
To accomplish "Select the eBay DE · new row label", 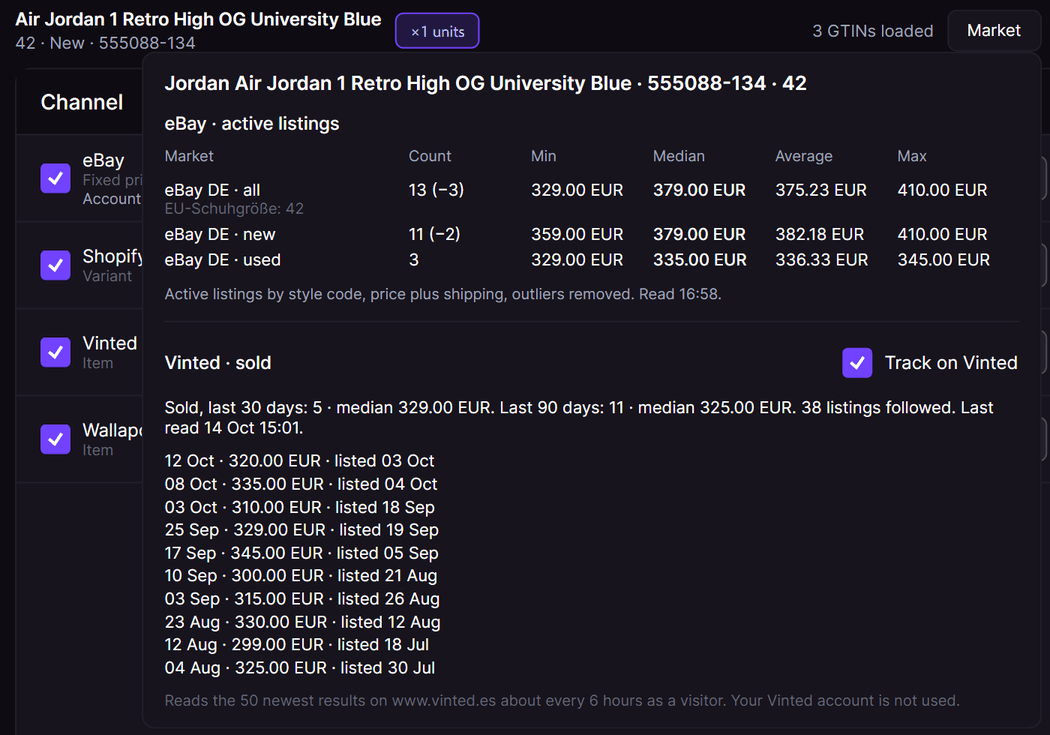I will click(220, 234).
